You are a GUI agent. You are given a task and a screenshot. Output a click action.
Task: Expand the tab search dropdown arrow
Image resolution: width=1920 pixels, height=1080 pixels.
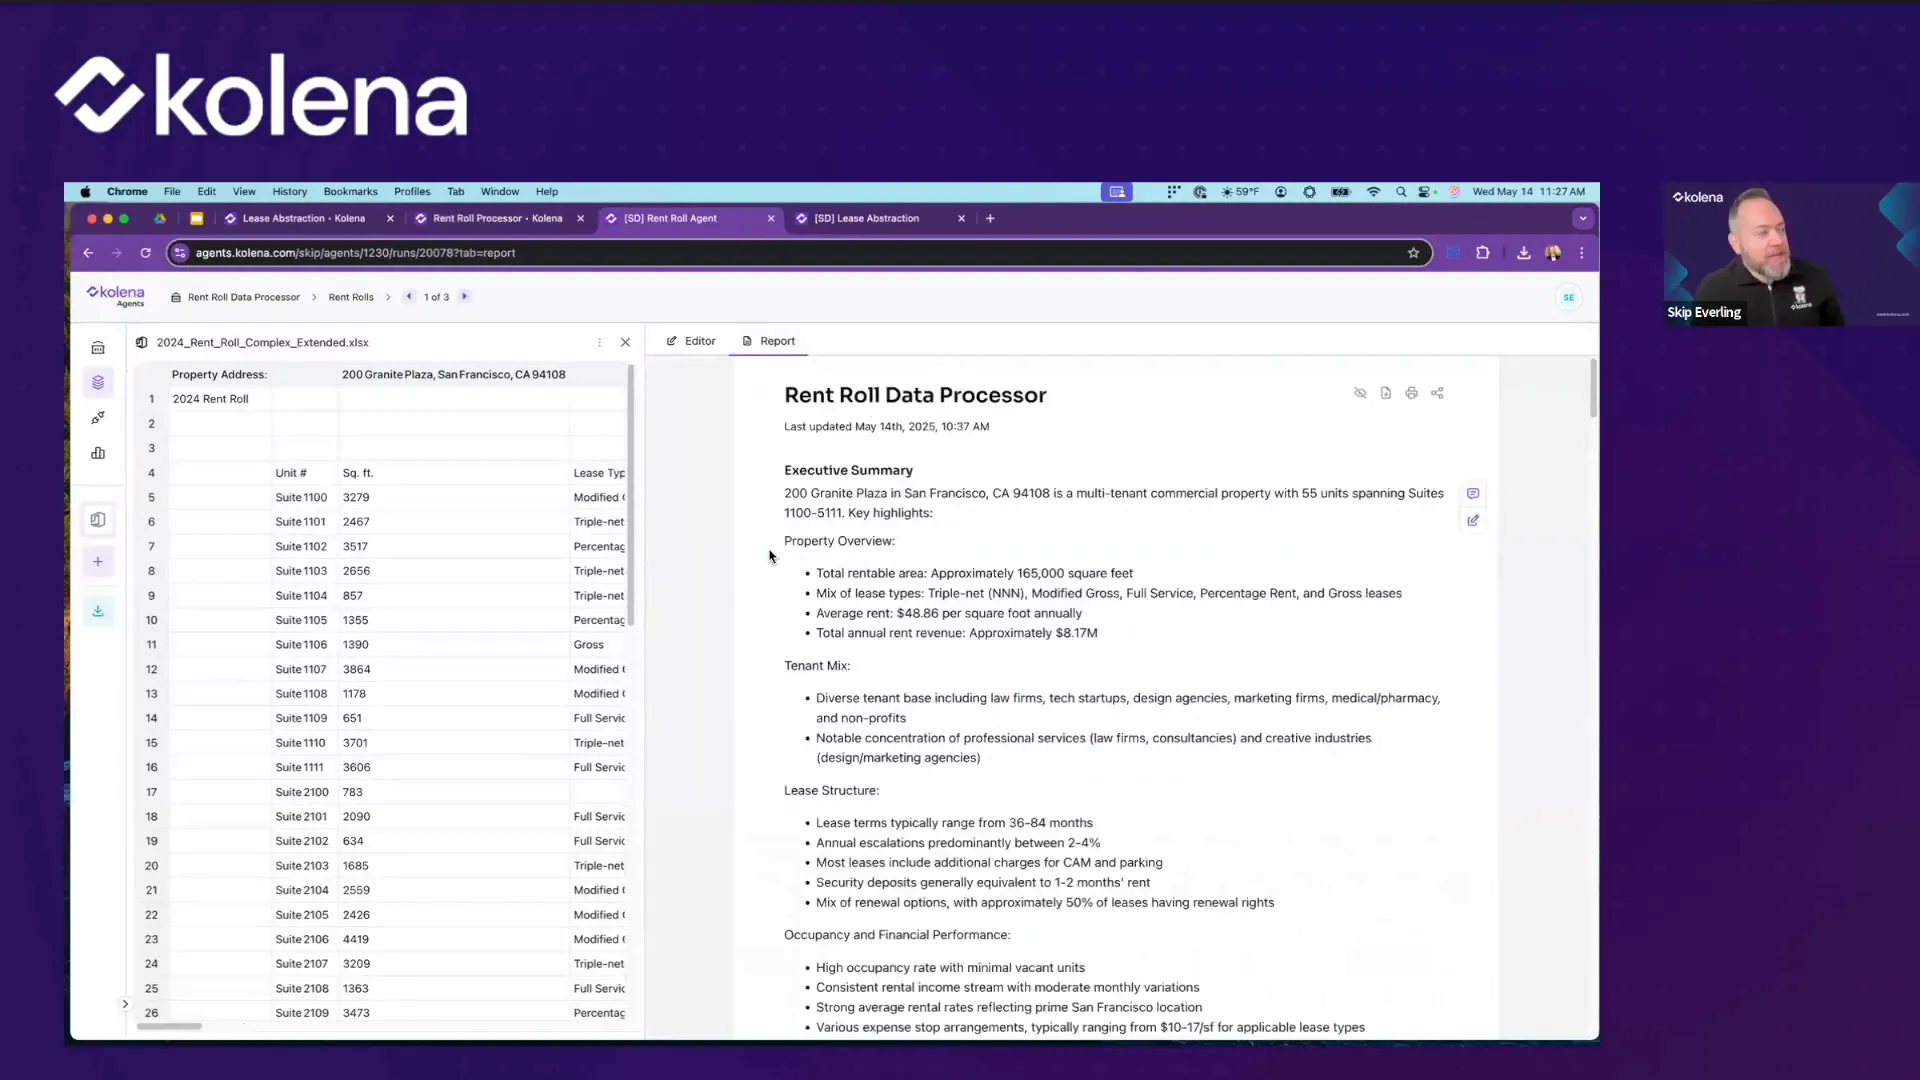pos(1582,218)
